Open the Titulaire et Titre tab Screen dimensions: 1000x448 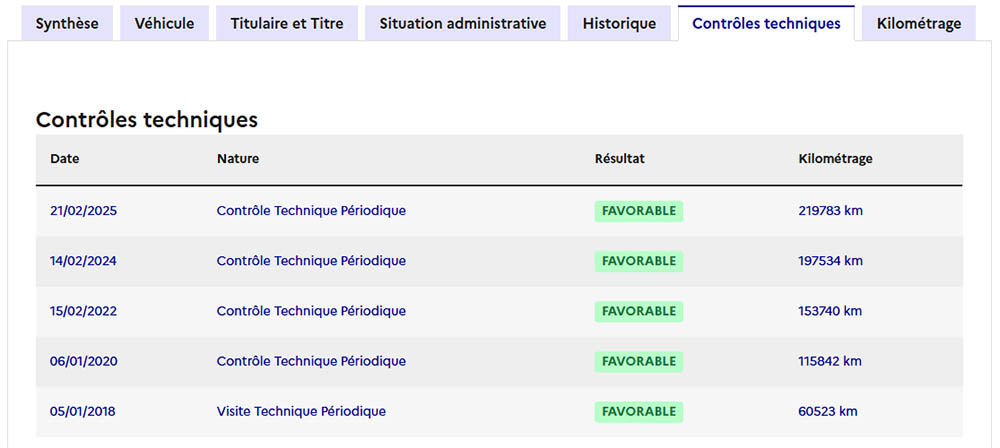[x=287, y=24]
